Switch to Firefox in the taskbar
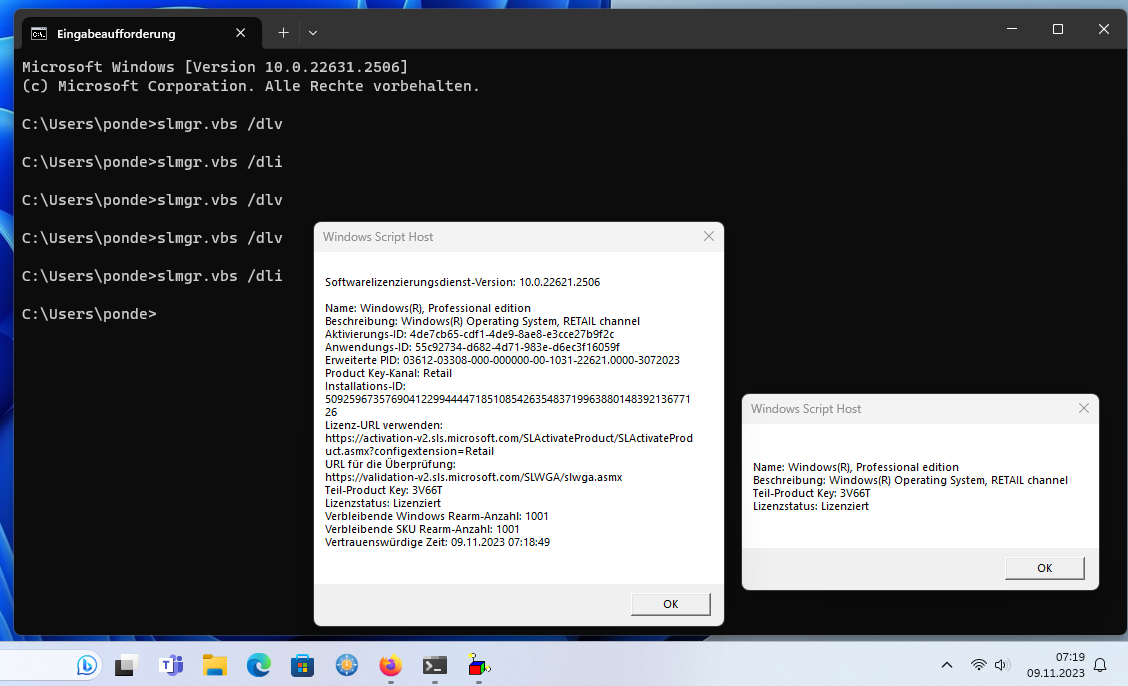The height and width of the screenshot is (686, 1128). pyautogui.click(x=391, y=665)
